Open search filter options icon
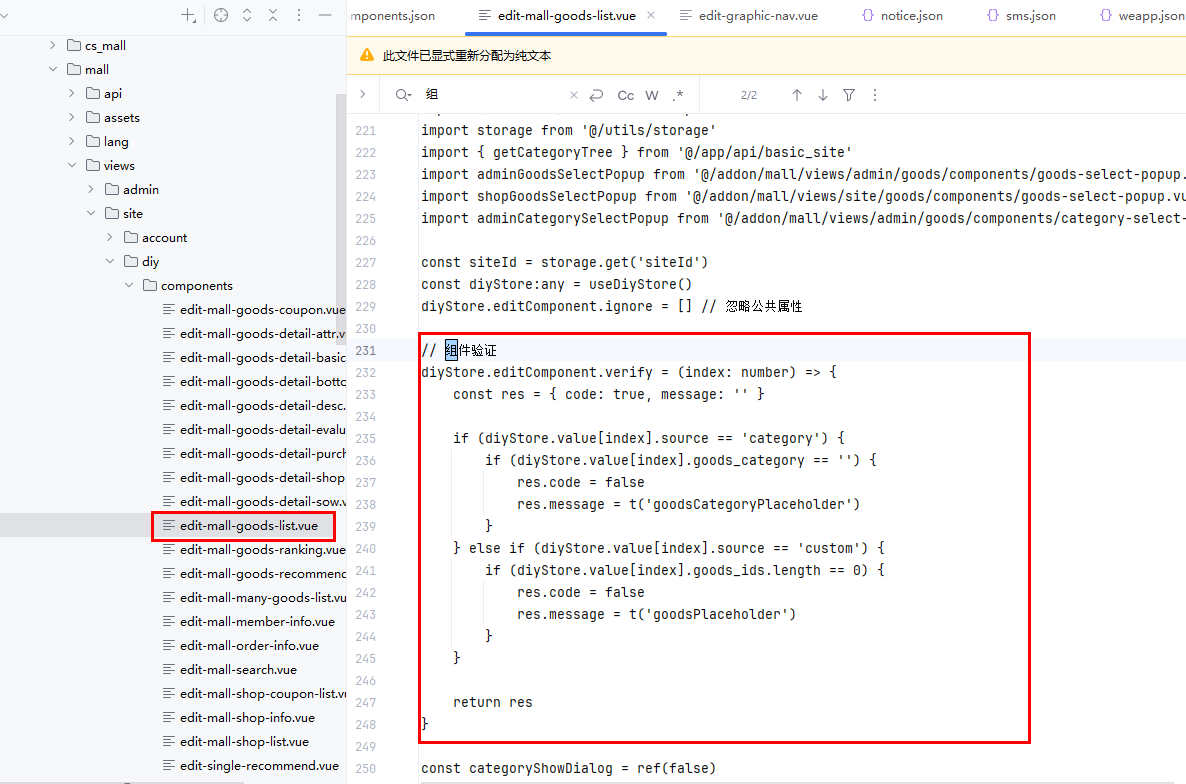This screenshot has width=1186, height=784. coord(849,95)
